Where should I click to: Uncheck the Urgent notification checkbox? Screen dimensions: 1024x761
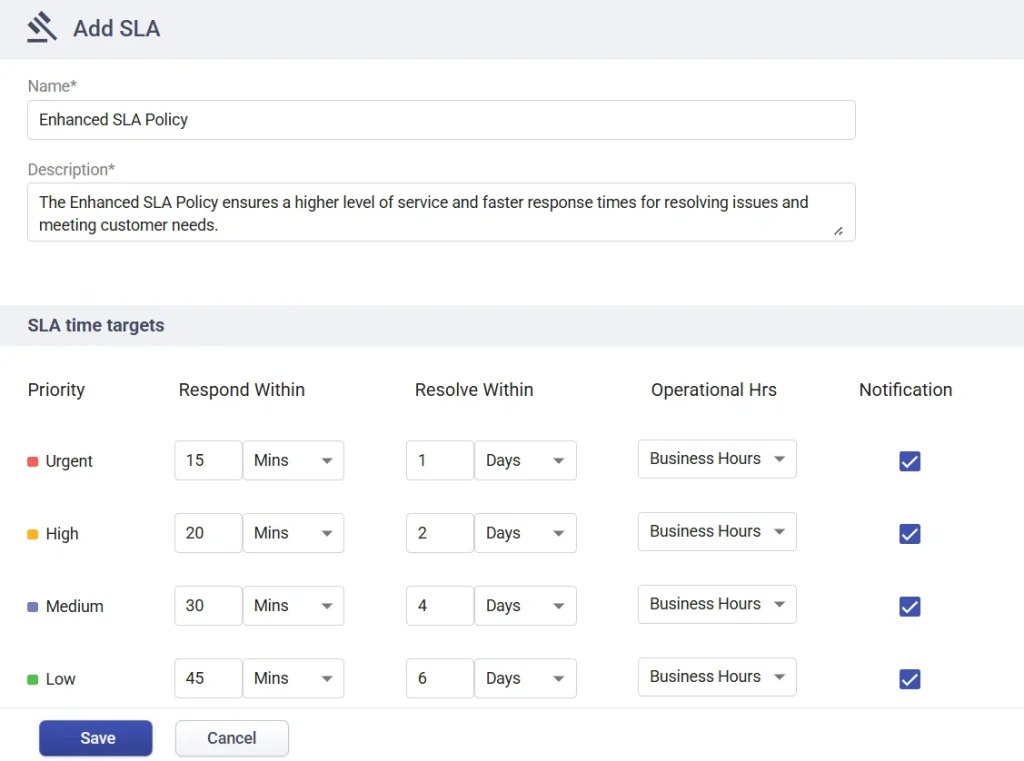(909, 461)
